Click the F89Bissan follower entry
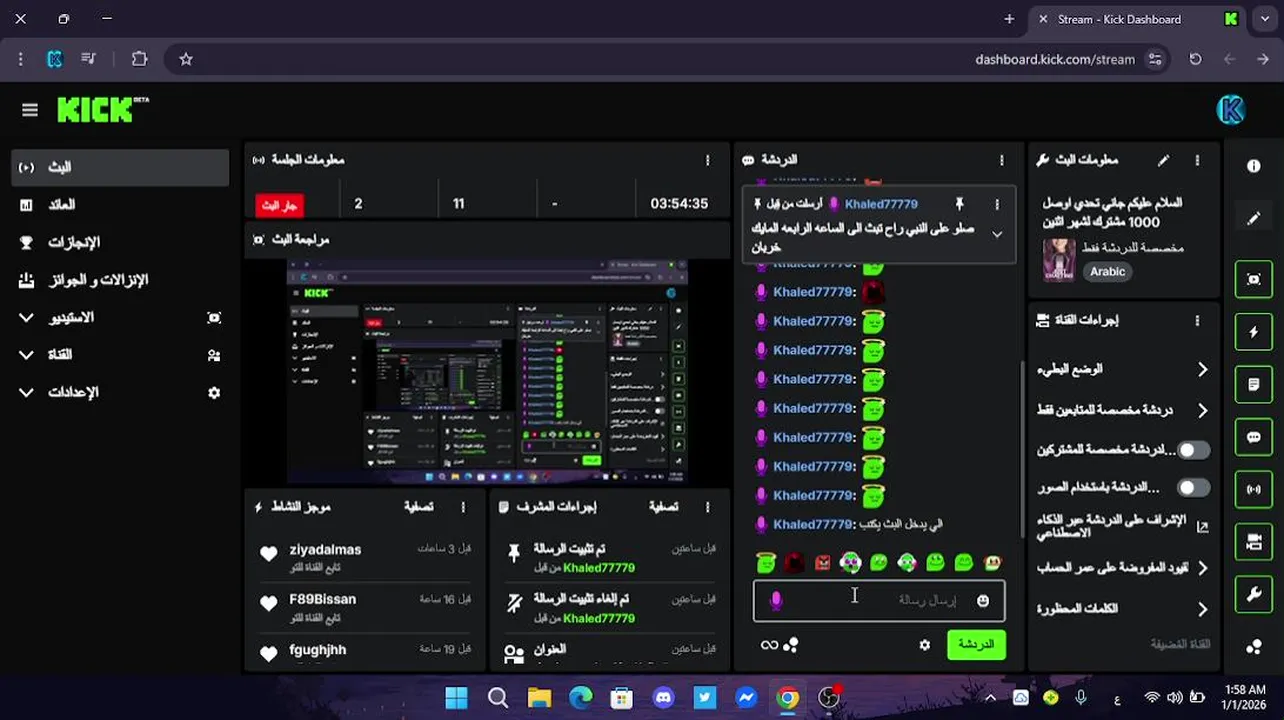This screenshot has height=720, width=1284. 365,608
